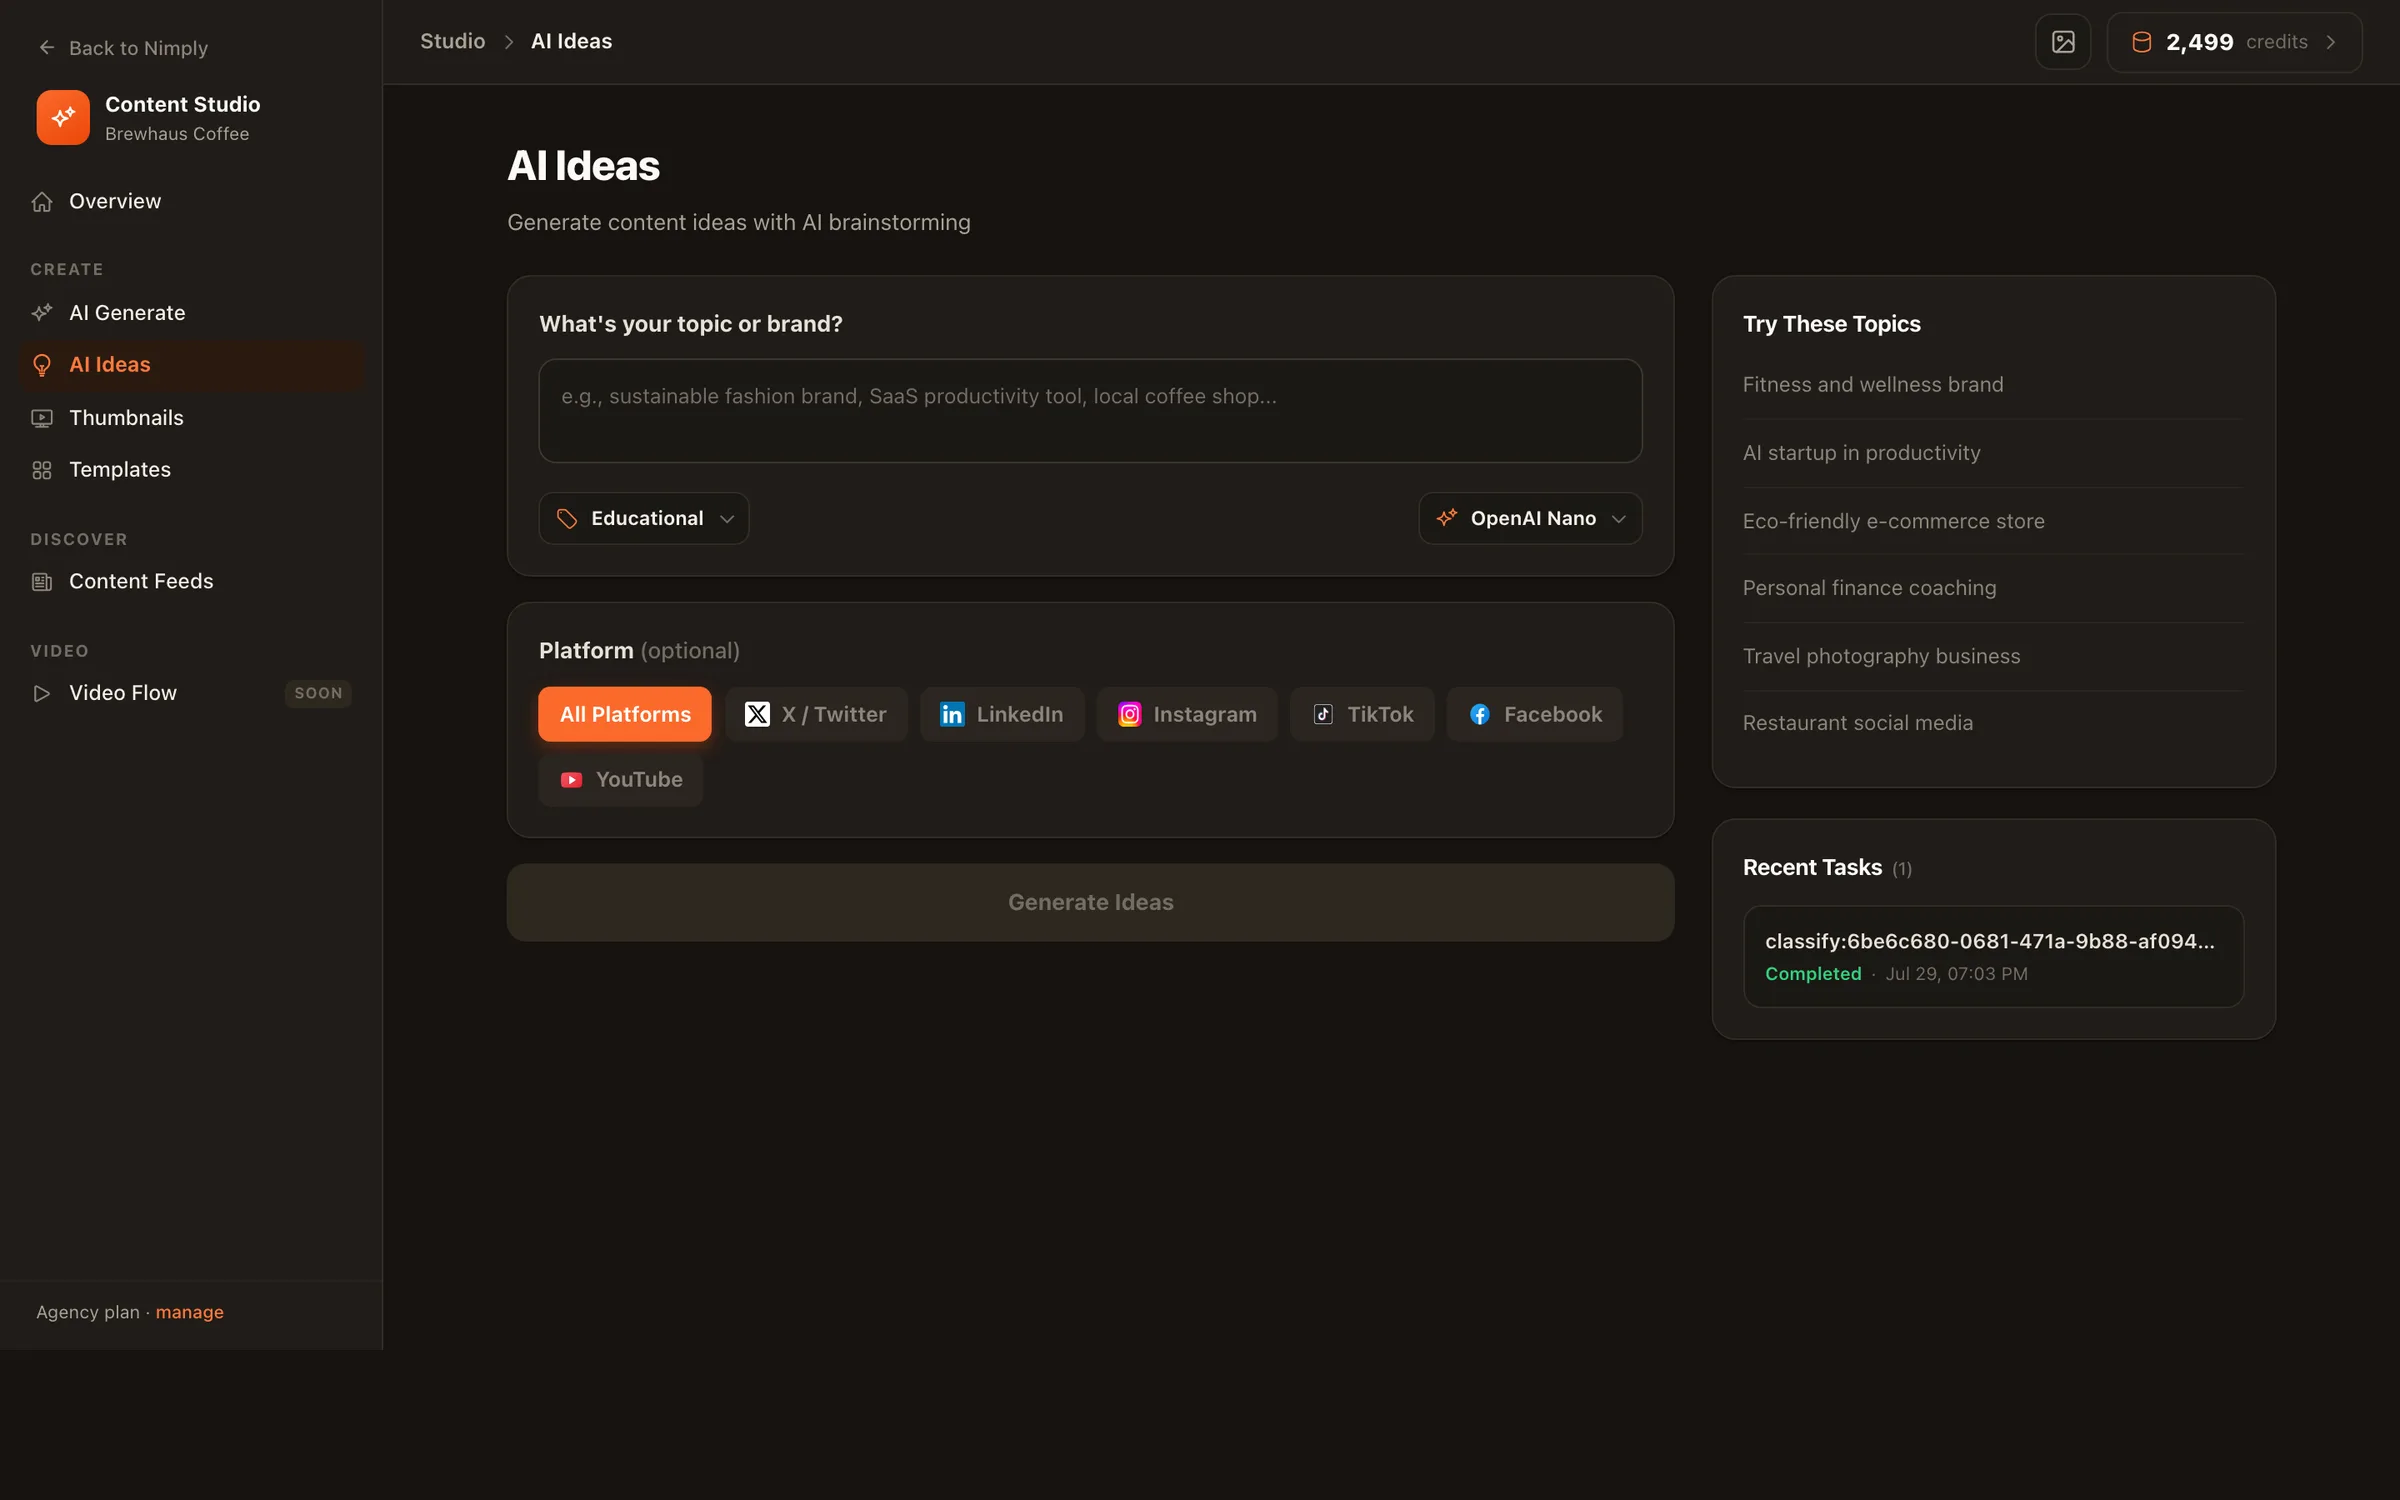Open the 2,499 credits button
The height and width of the screenshot is (1500, 2400).
point(2234,42)
